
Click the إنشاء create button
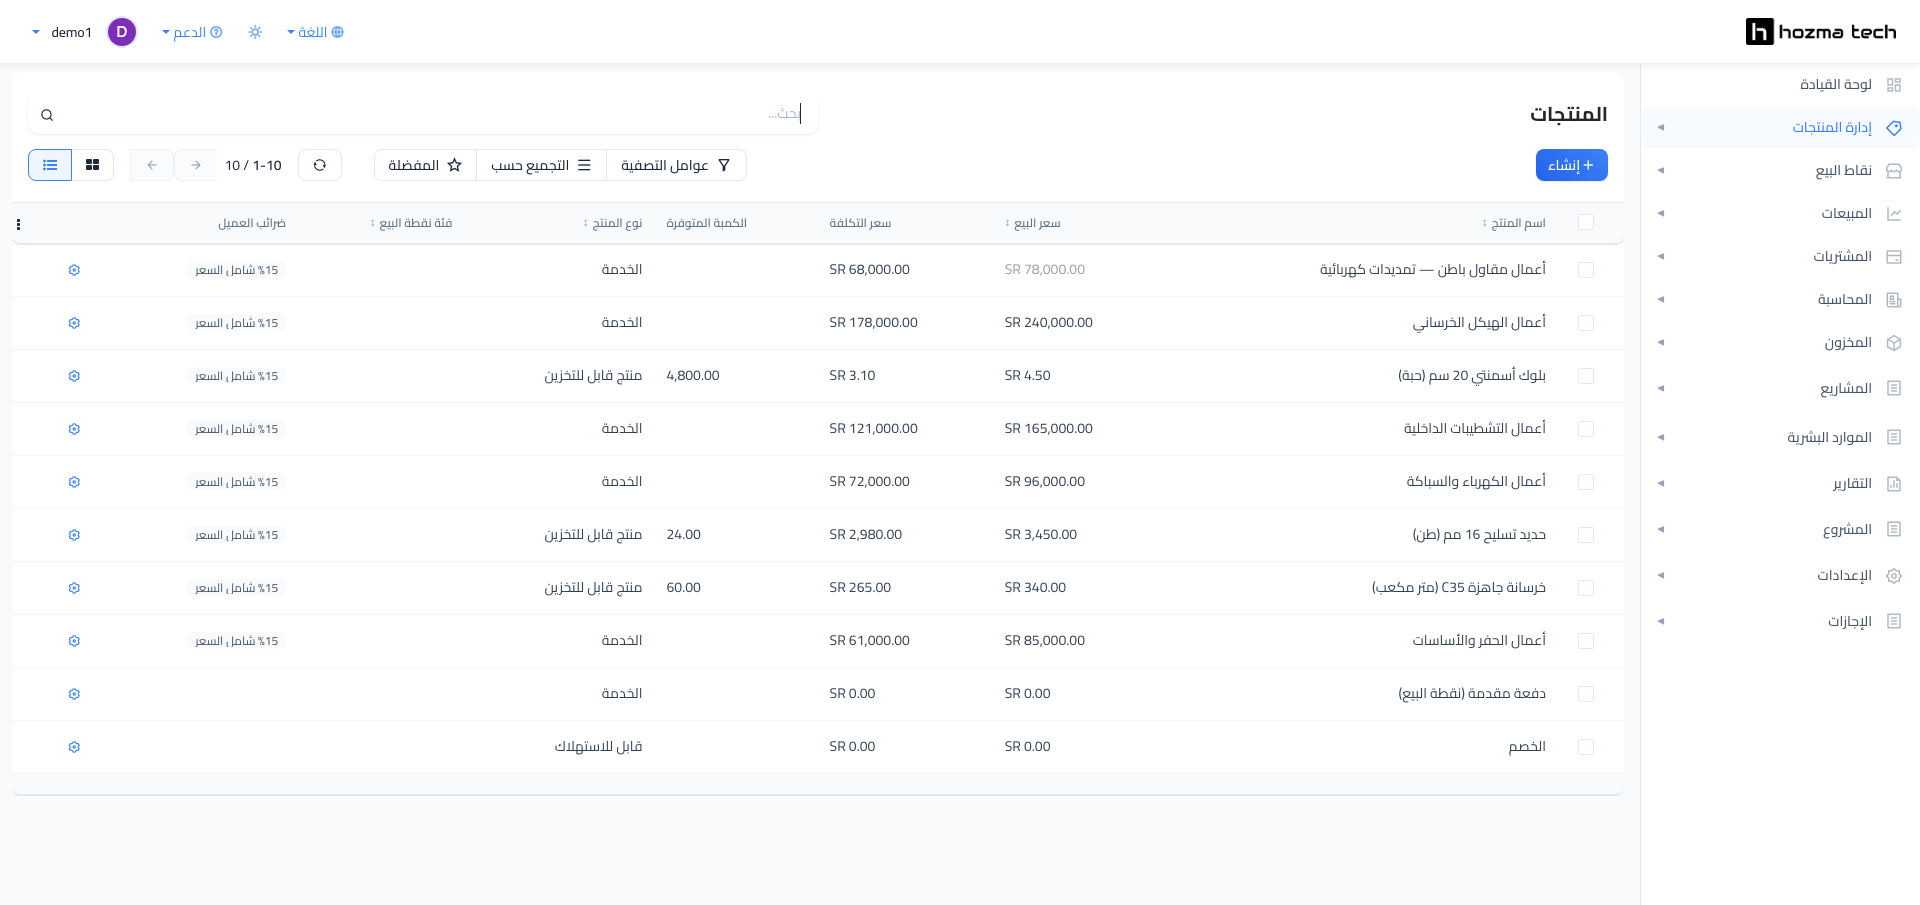(x=1571, y=165)
